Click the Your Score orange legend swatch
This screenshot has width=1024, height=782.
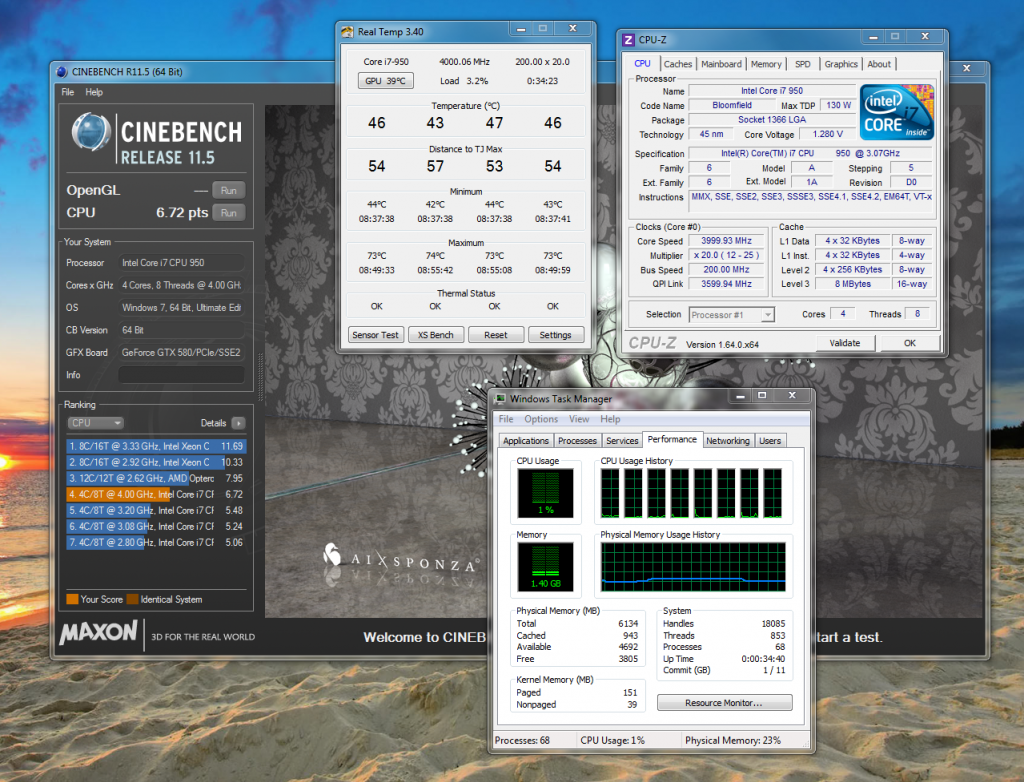pos(72,599)
